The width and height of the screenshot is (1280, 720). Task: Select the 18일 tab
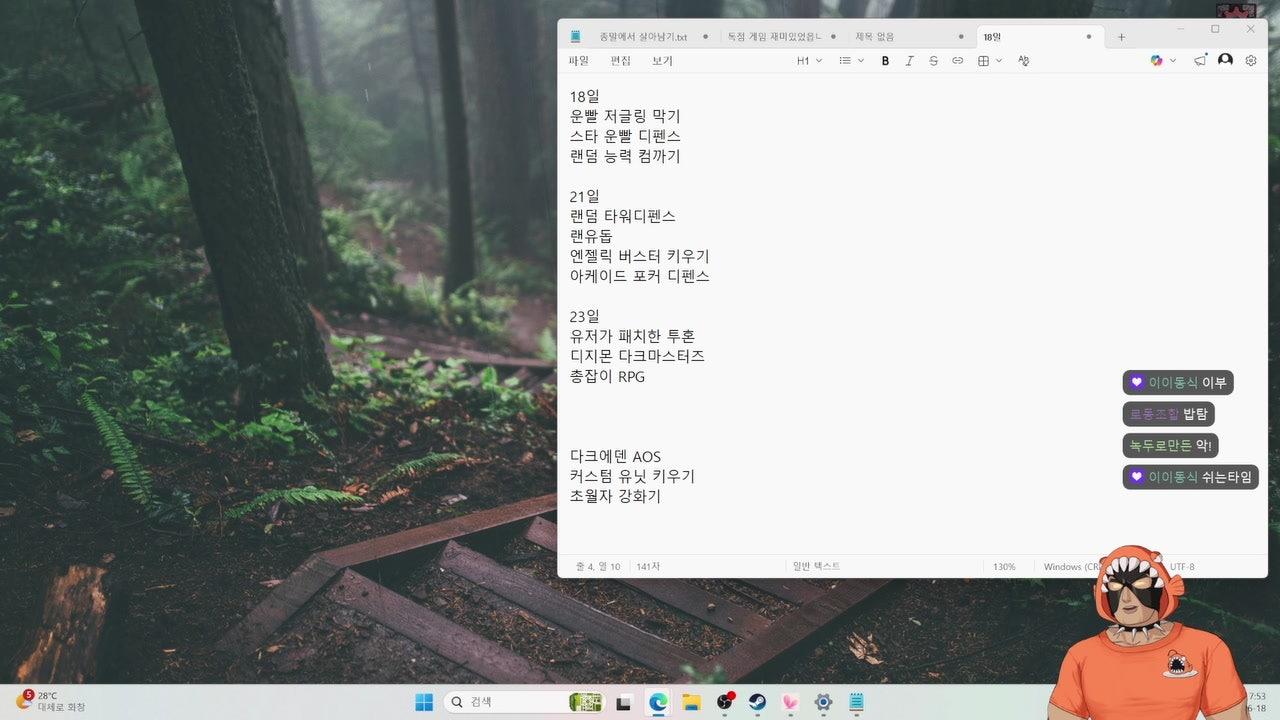(992, 37)
